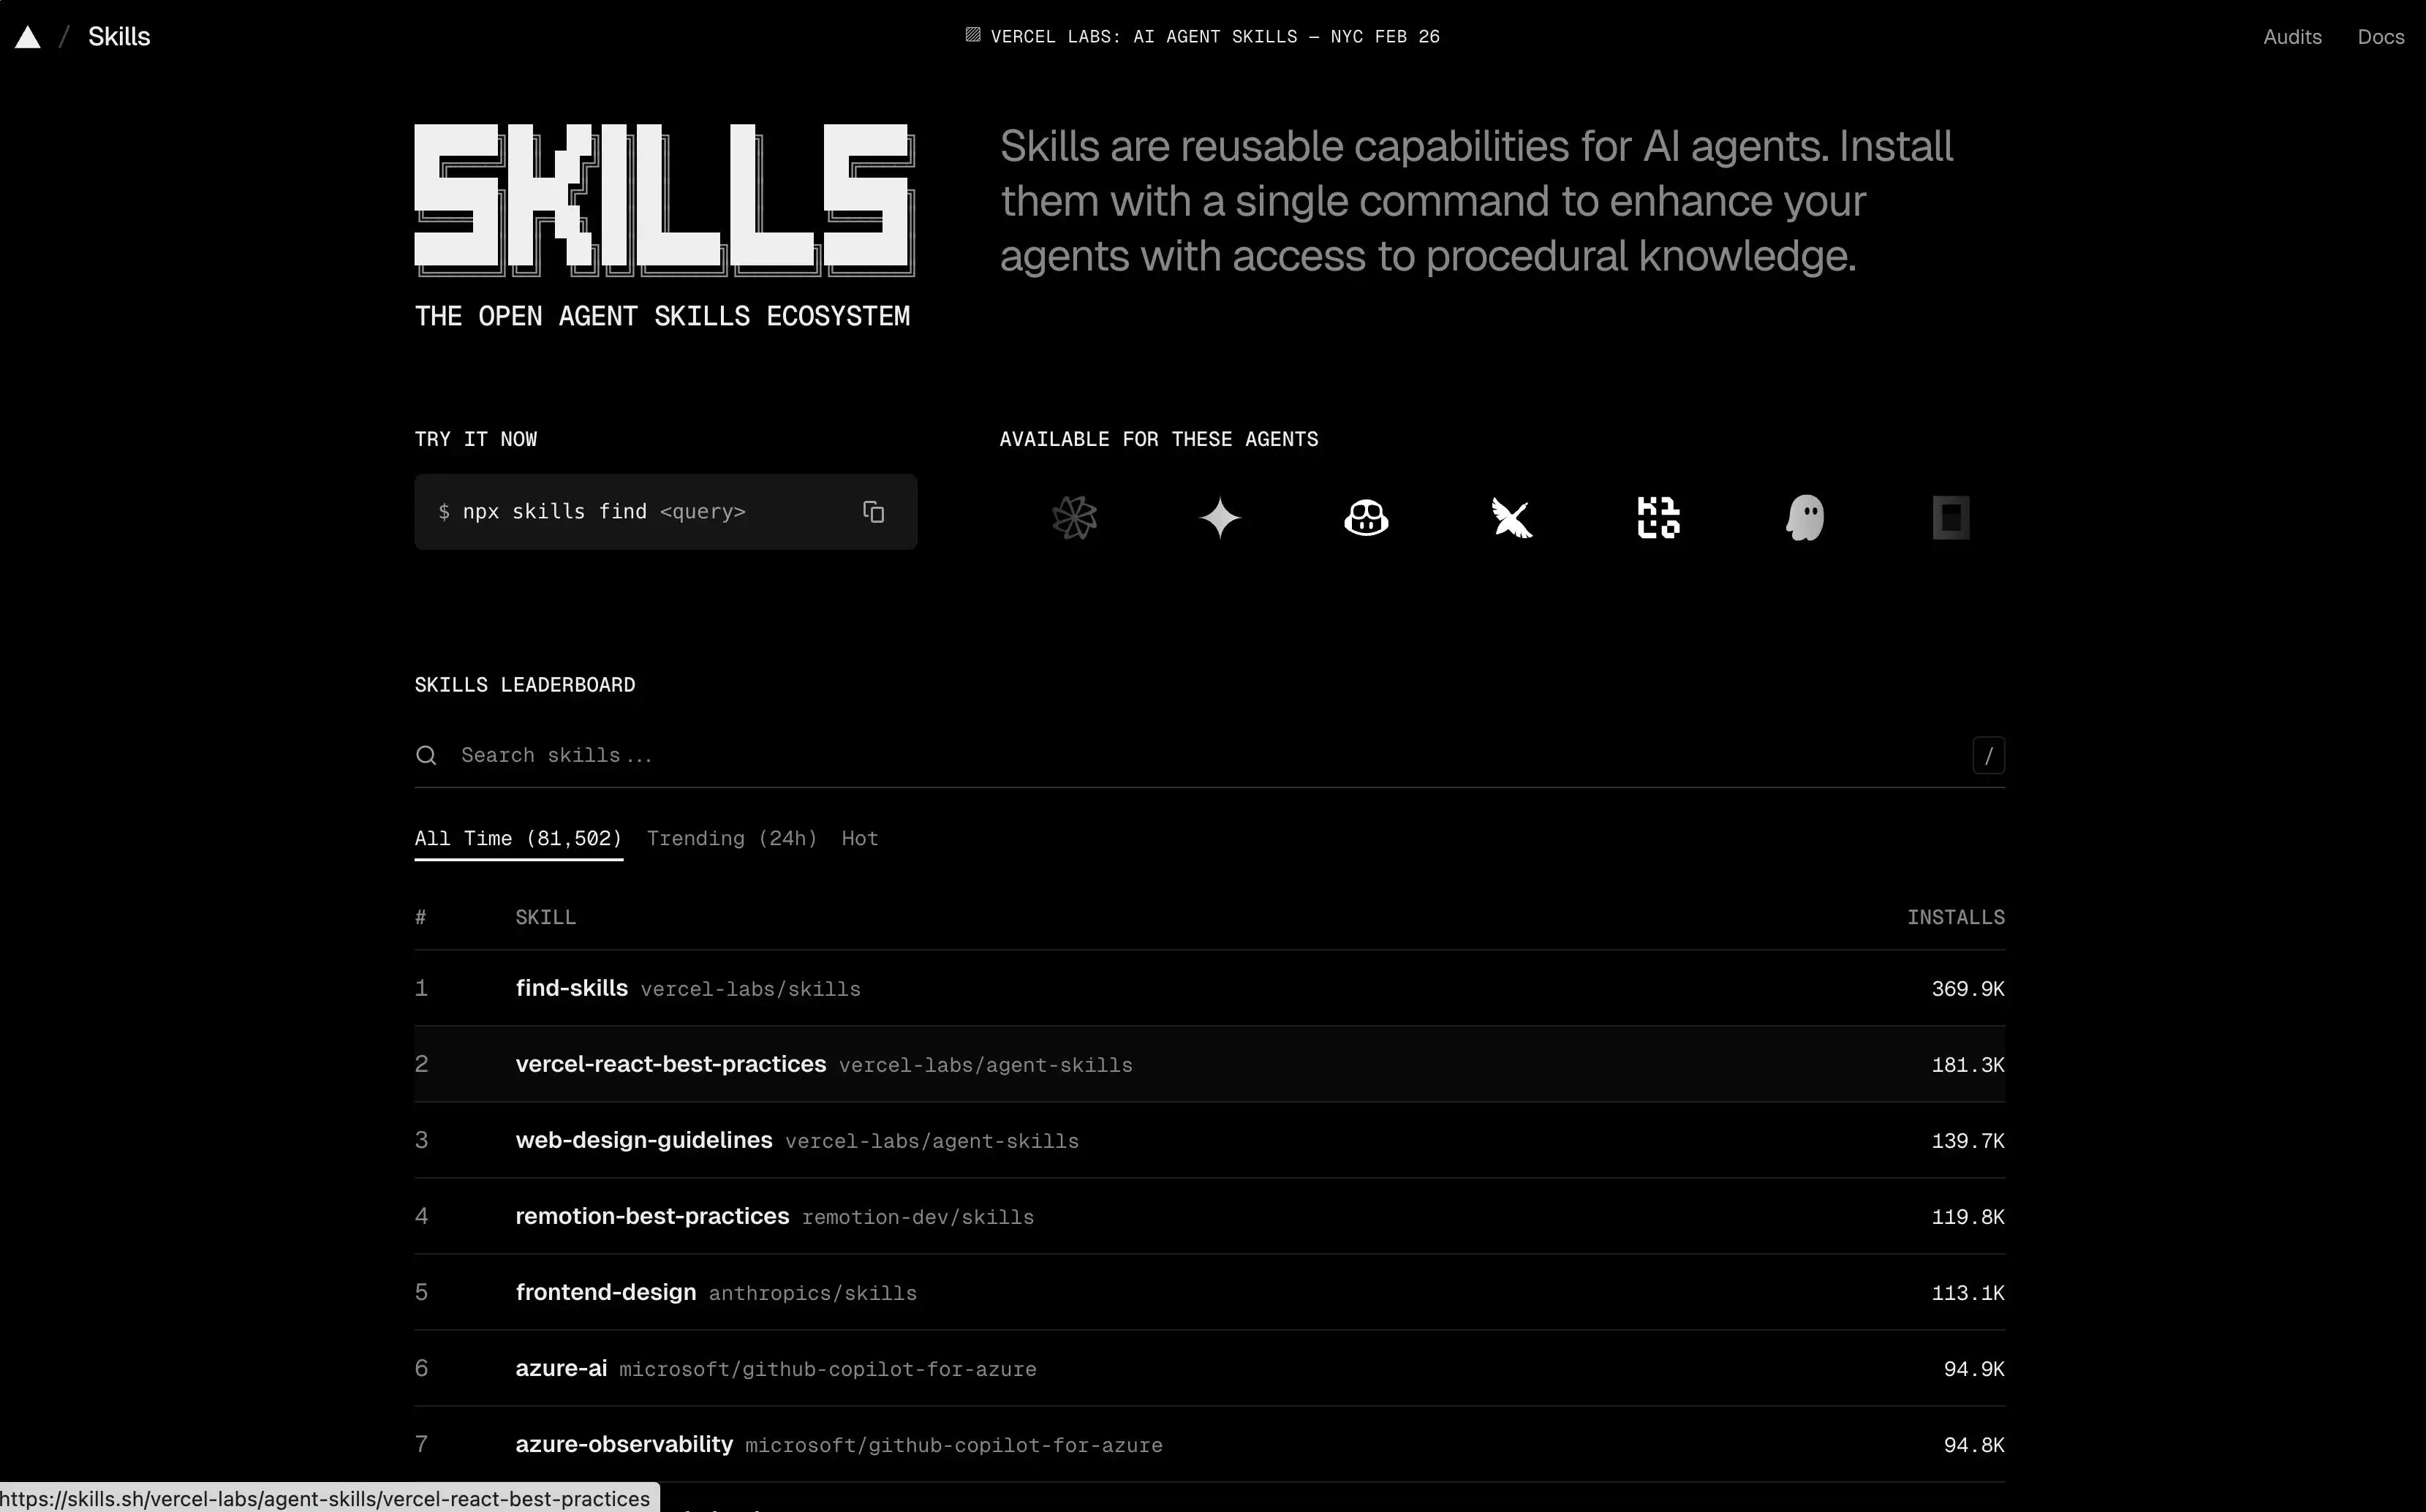Open the find-skills leaderboard entry
Screen dimensions: 2426x1512
click(1210, 988)
